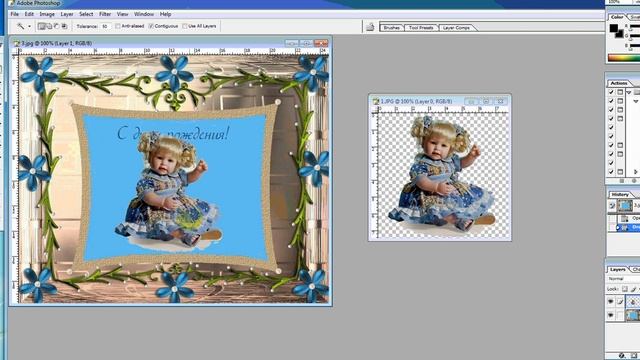Screen dimensions: 640x360
Task: Open the File Browser icon in options bar
Action: [370, 27]
